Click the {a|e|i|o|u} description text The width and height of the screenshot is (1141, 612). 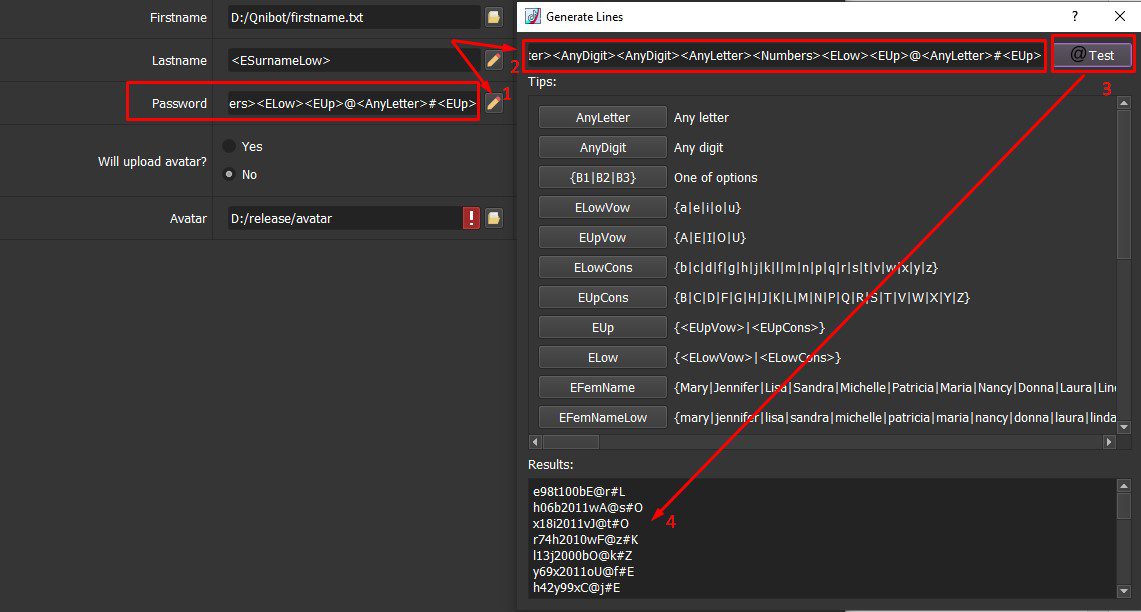point(707,207)
